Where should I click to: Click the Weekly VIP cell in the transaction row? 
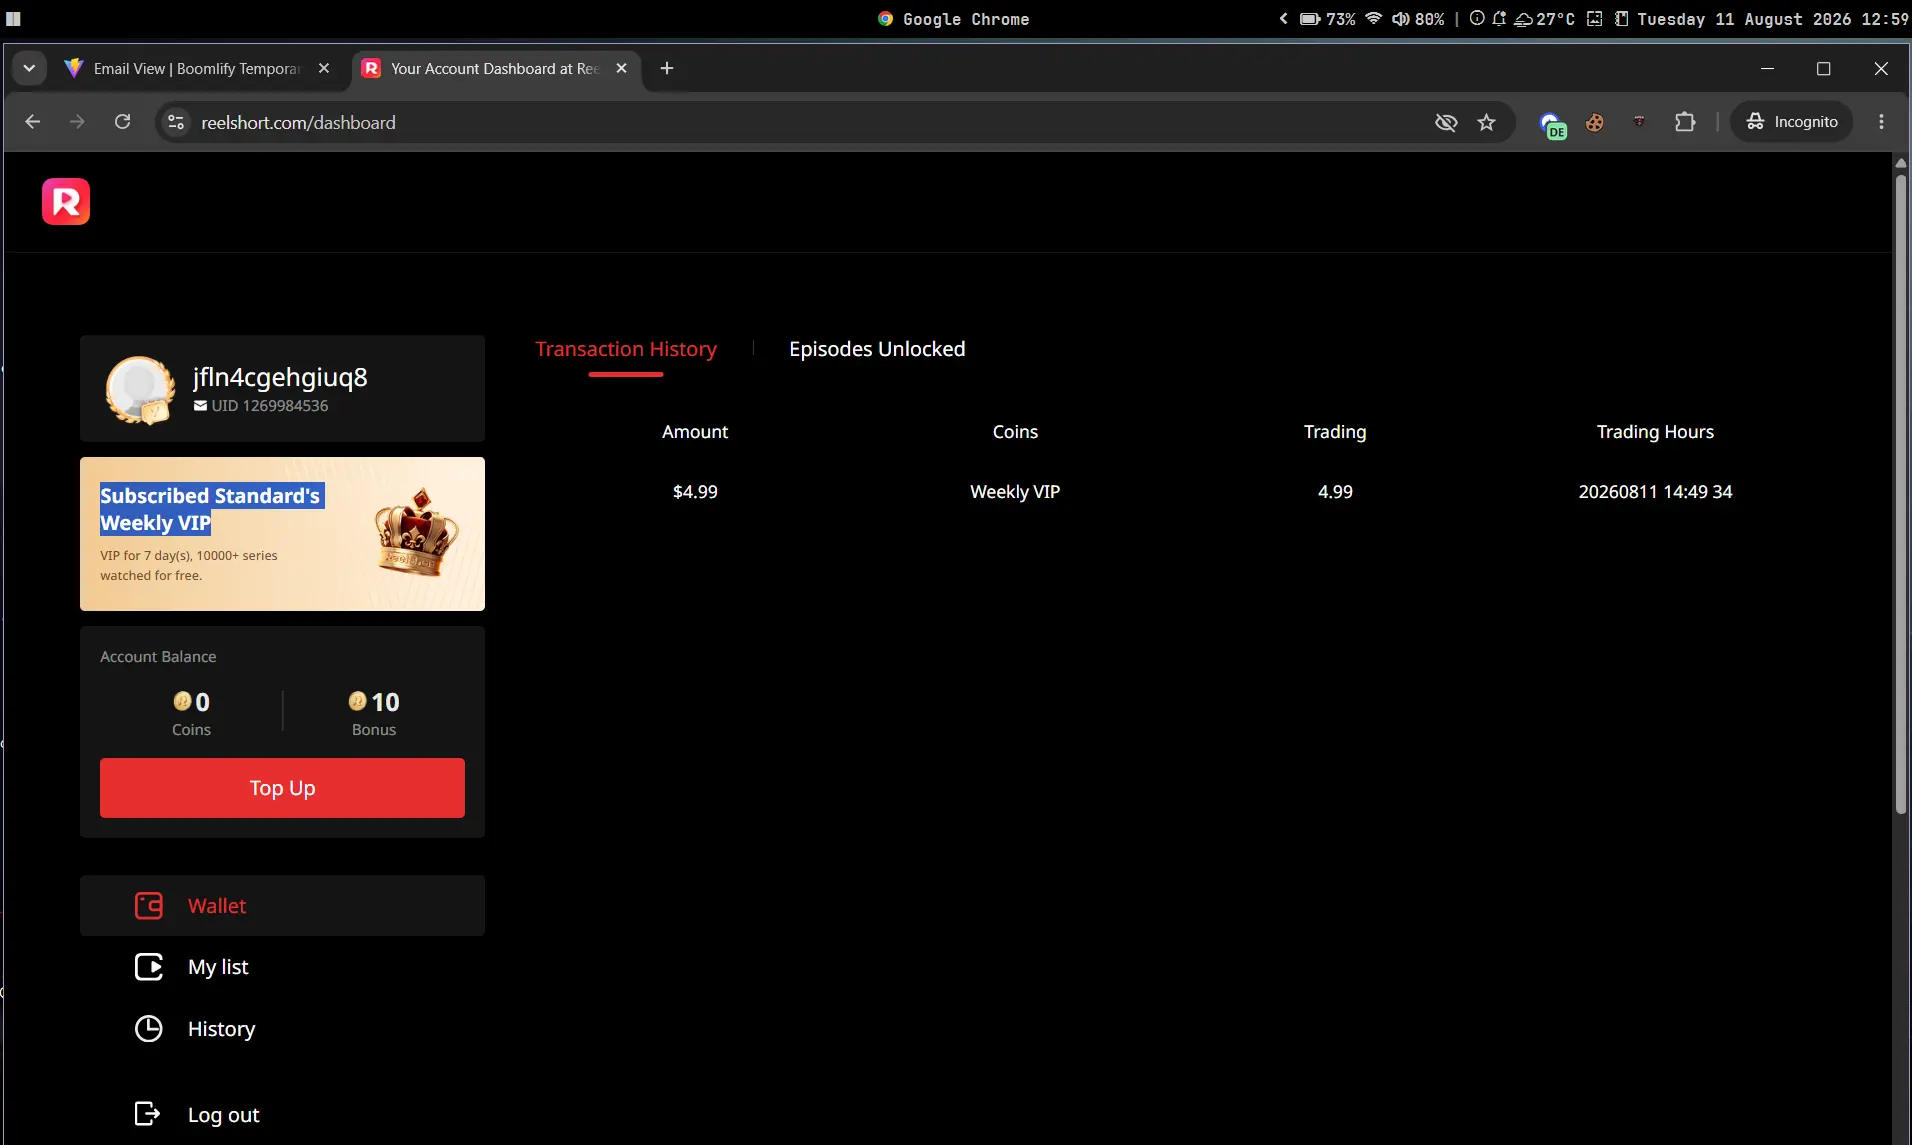(1015, 492)
